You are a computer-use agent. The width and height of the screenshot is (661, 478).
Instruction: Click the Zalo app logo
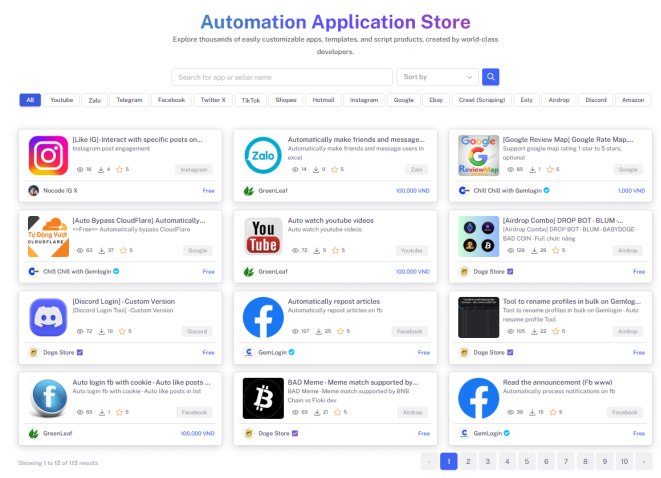pyautogui.click(x=263, y=155)
